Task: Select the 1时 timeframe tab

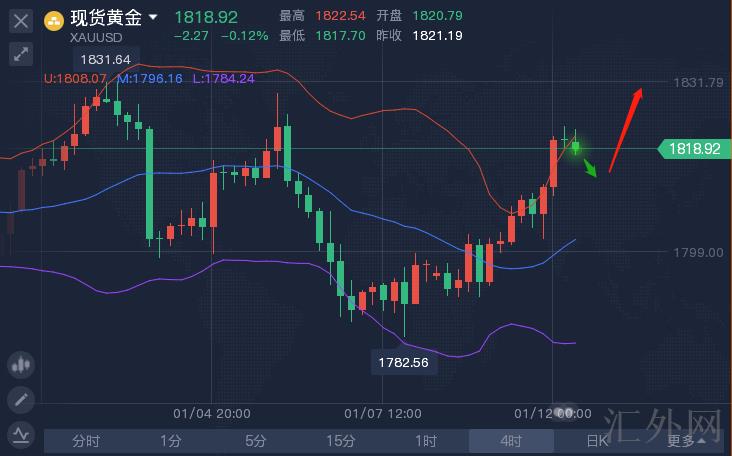Action: pyautogui.click(x=426, y=440)
